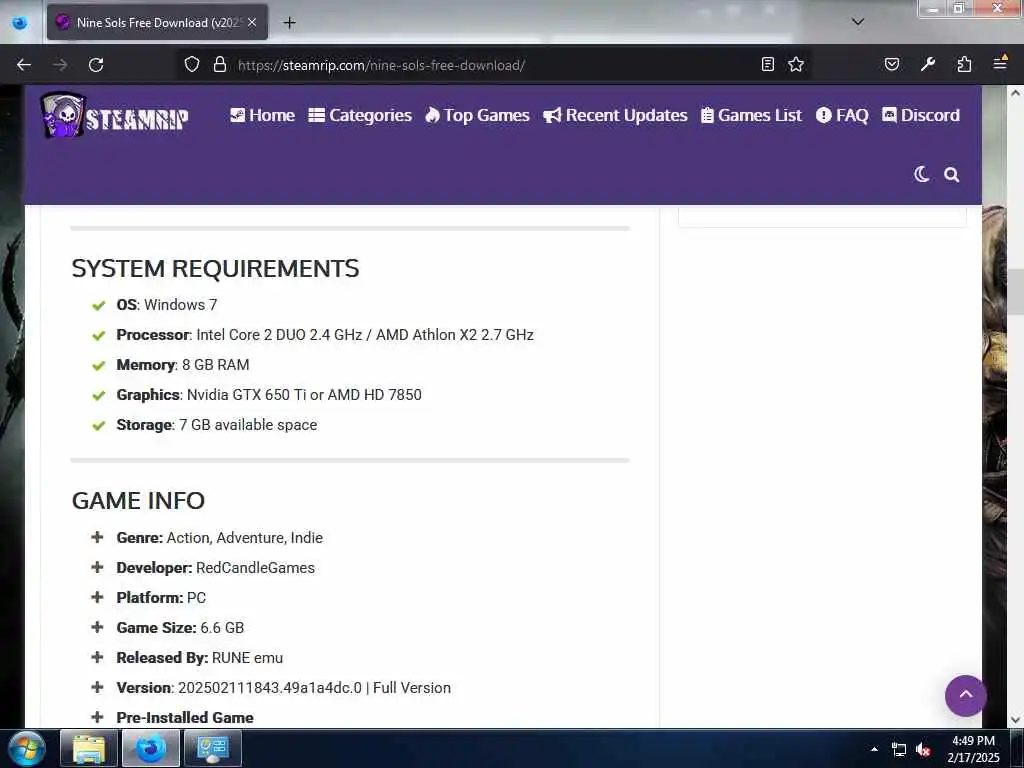Show hidden tray icons

point(874,749)
